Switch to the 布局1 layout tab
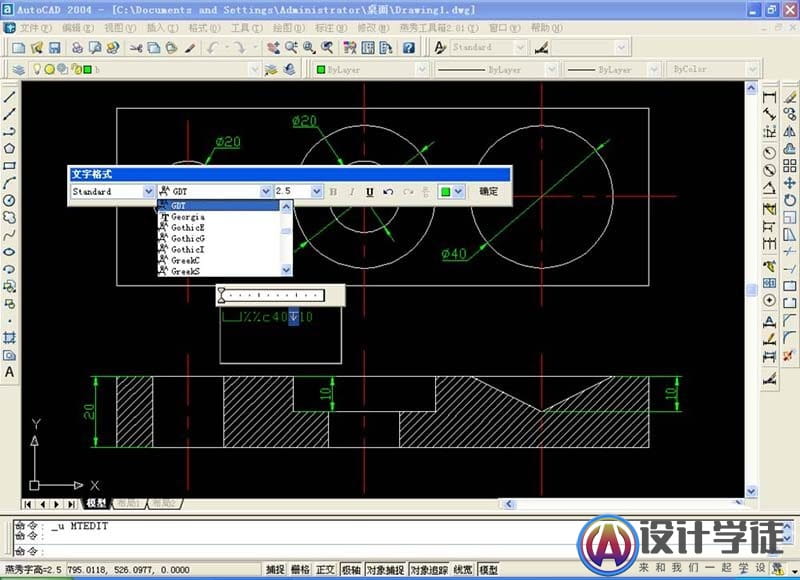Screen dimensions: 800x580 coord(128,503)
